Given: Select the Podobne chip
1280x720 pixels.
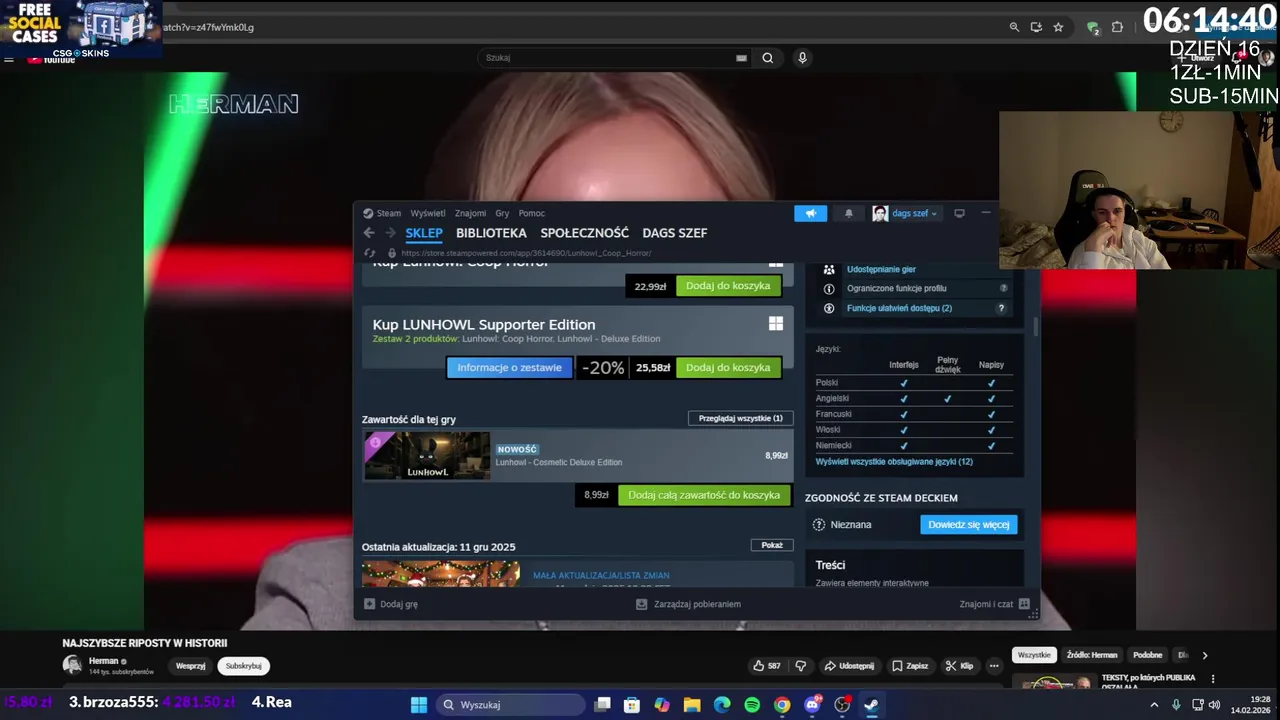Looking at the screenshot, I should point(1147,655).
